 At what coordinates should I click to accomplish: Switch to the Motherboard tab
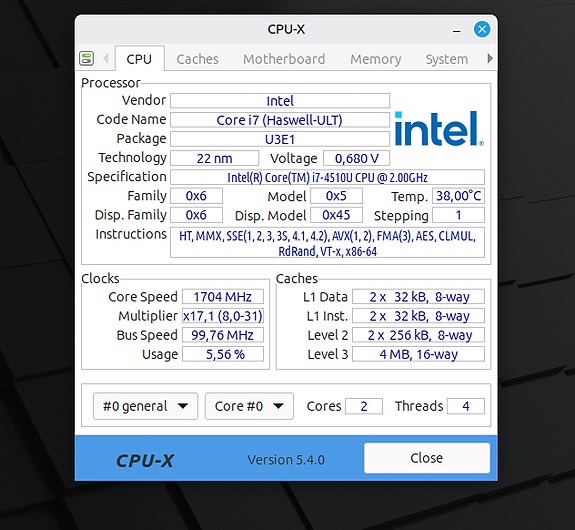coord(284,59)
